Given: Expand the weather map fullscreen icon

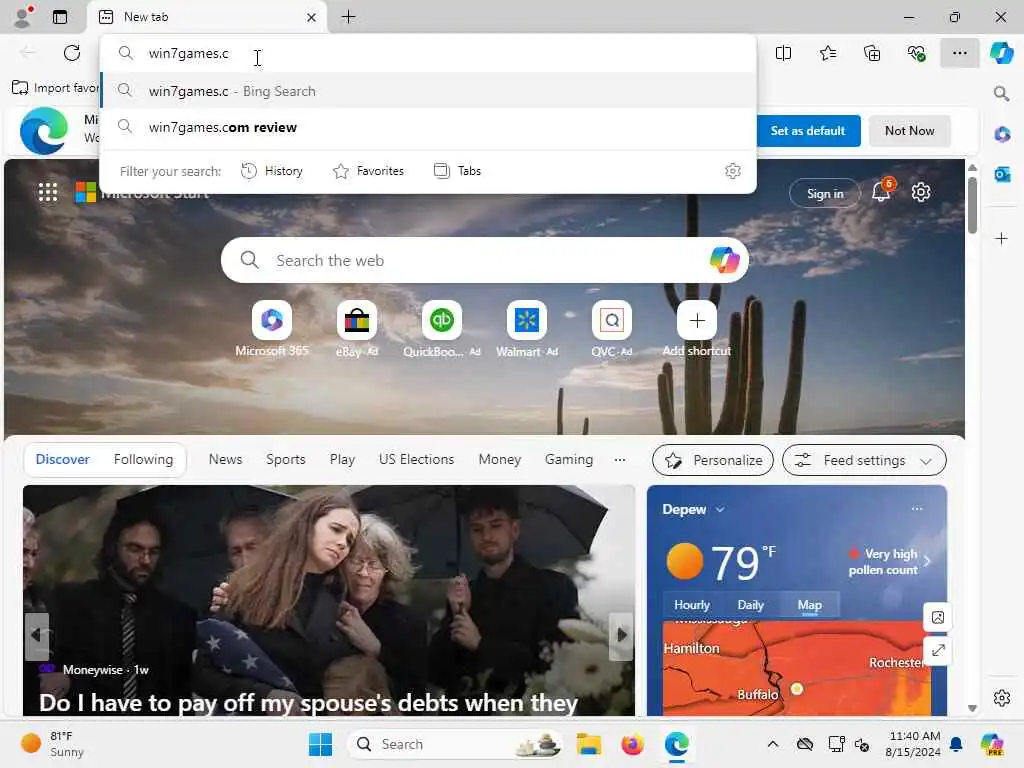Looking at the screenshot, I should pos(938,650).
